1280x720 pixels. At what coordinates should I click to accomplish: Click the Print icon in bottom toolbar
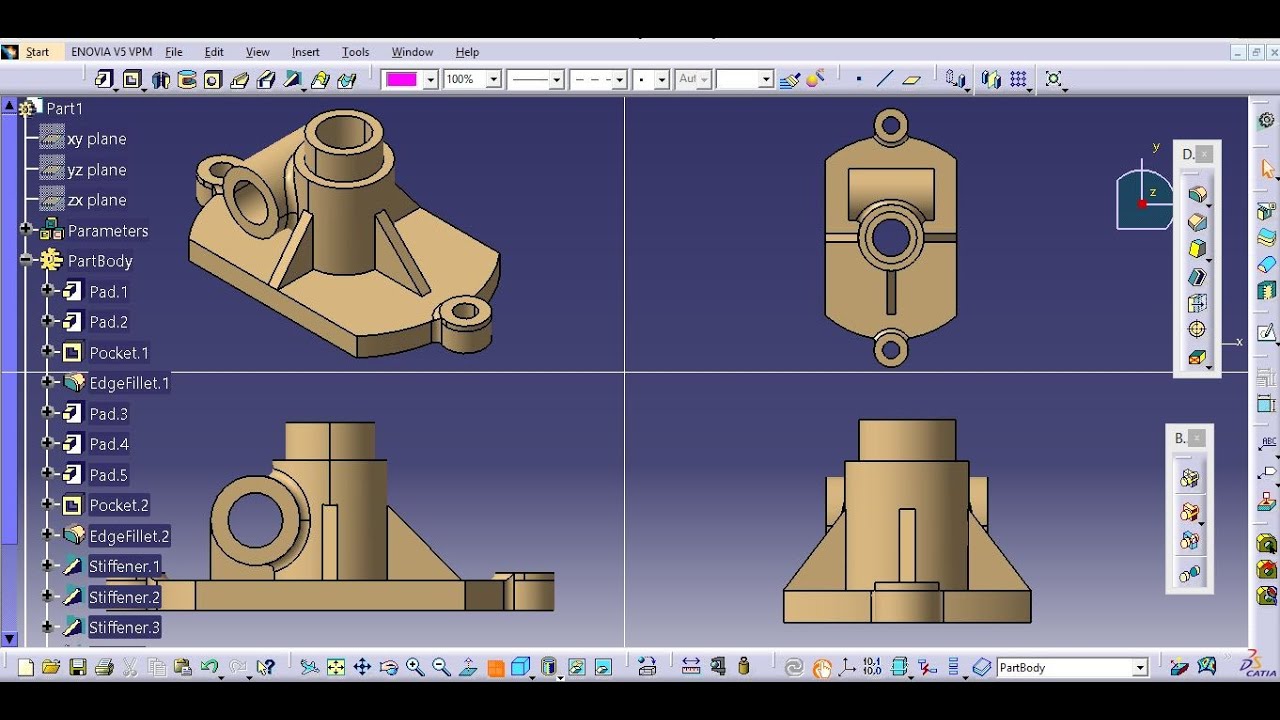pos(103,667)
